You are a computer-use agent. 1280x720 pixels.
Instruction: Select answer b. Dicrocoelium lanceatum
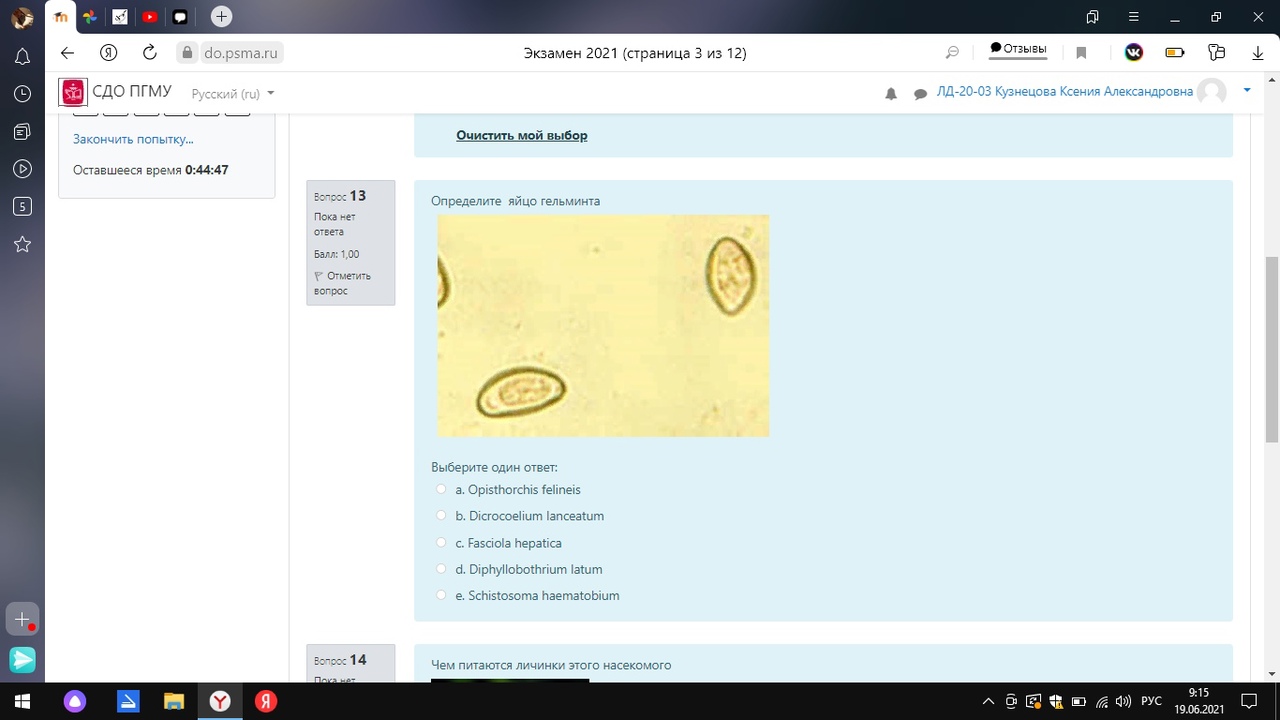pos(441,516)
